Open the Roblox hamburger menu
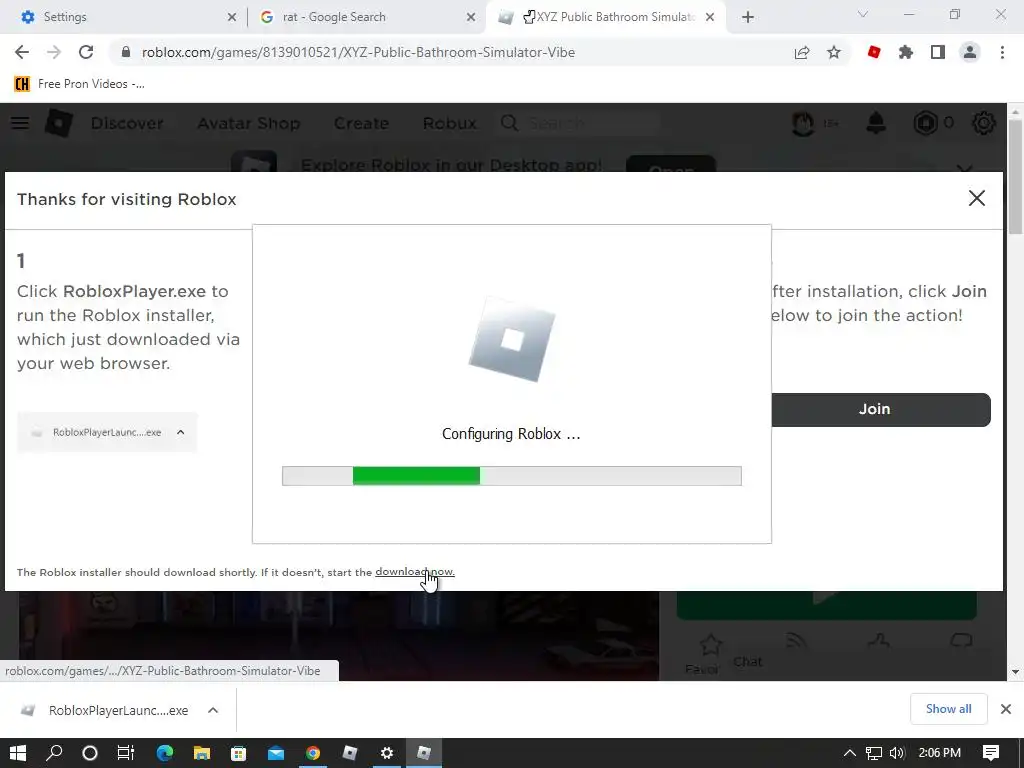The image size is (1024, 768). 20,123
